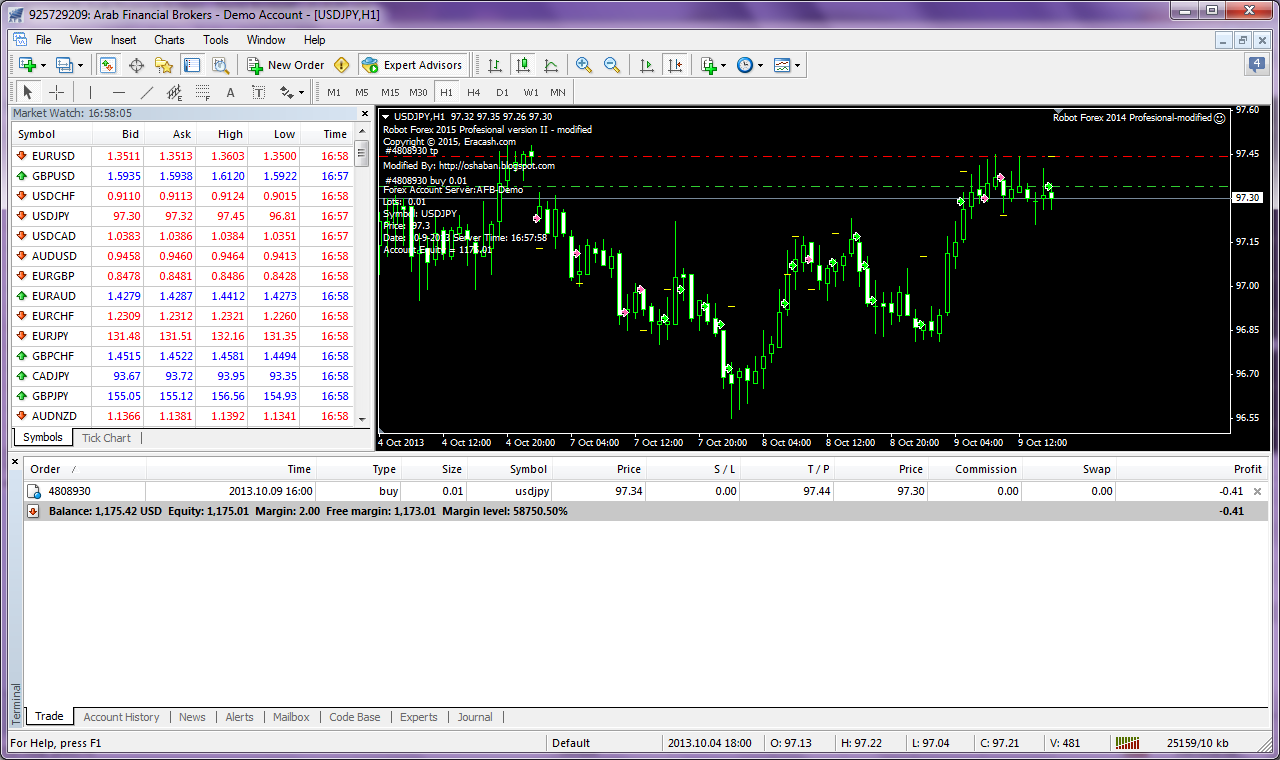Select the vertical line tool
The image size is (1280, 760).
(91, 92)
